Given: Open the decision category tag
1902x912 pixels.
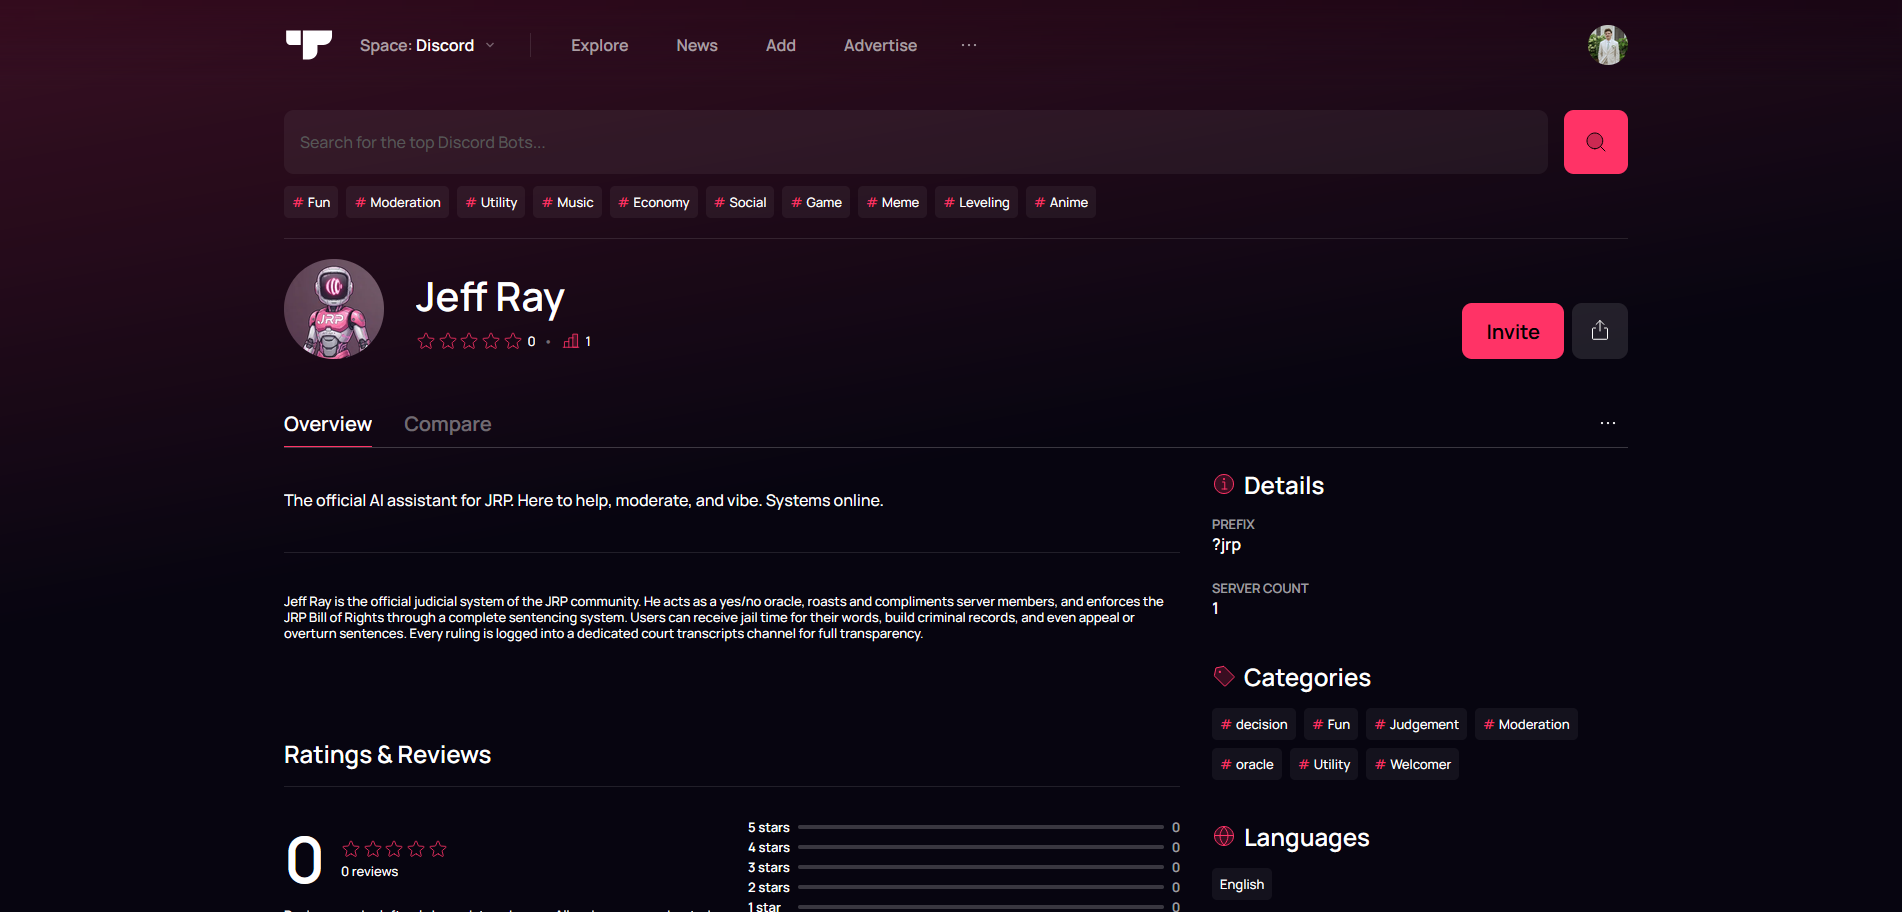Looking at the screenshot, I should tap(1254, 724).
